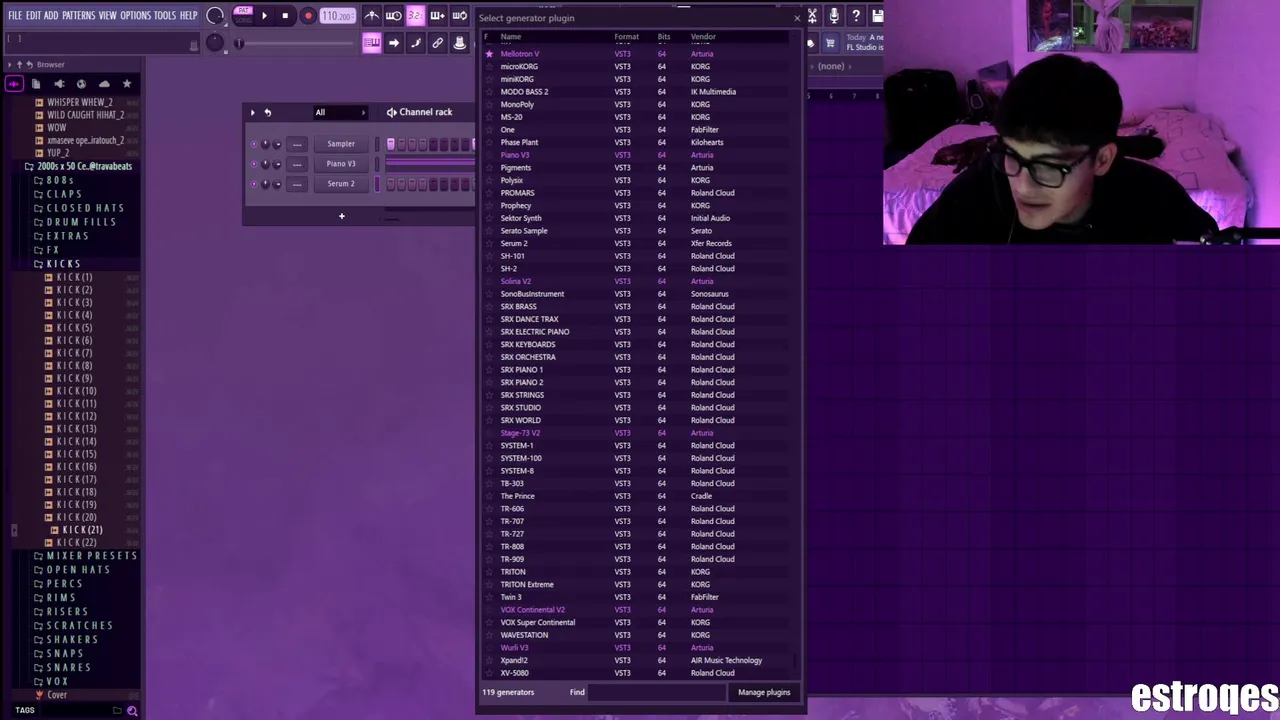
Task: Click the star favorite icon beside Mellotron V
Action: click(489, 54)
